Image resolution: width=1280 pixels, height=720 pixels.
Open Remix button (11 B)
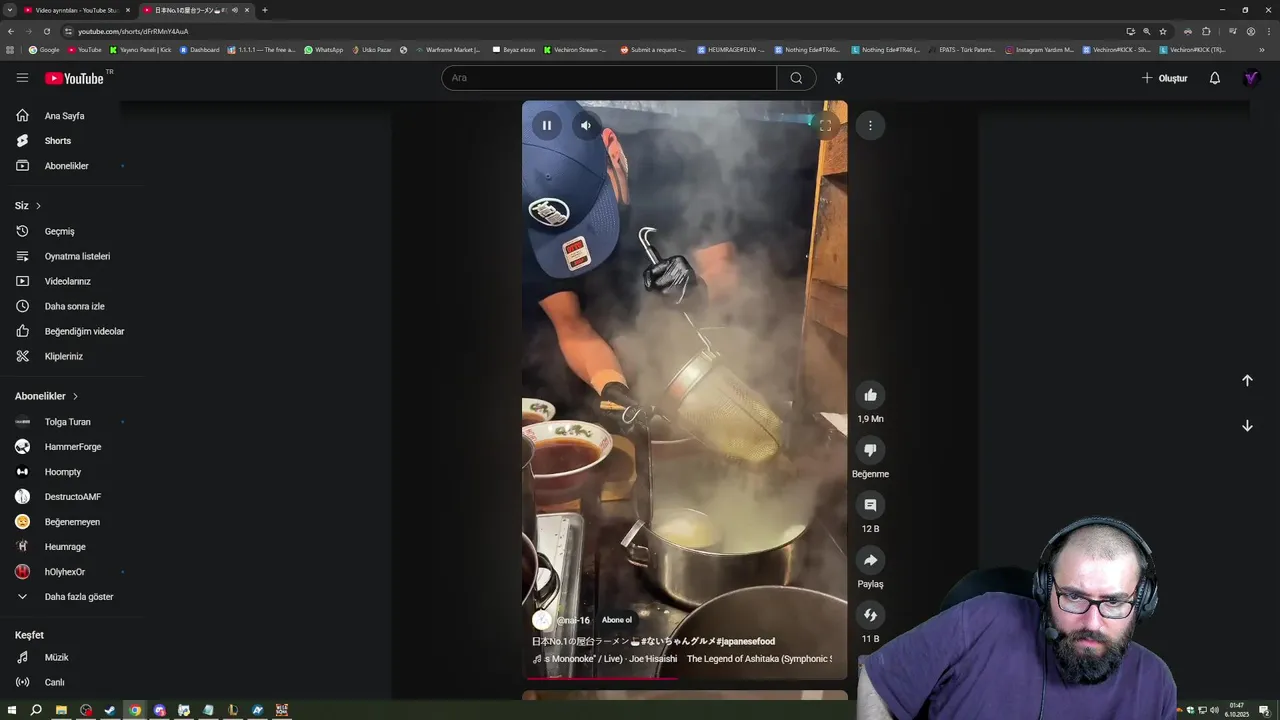(x=870, y=615)
